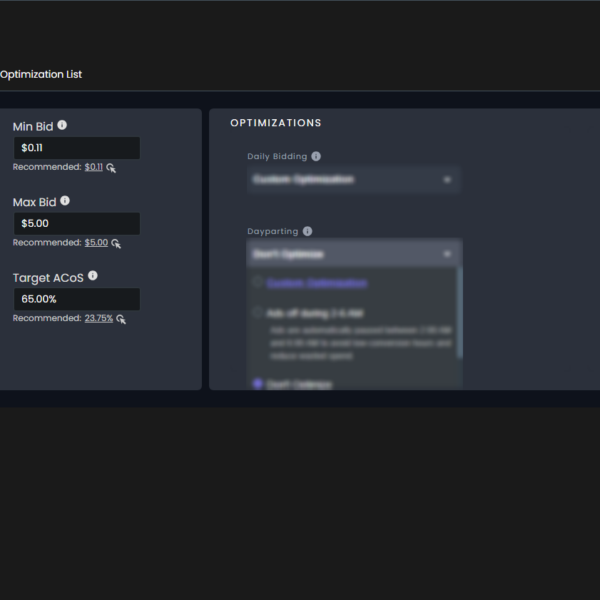Screen dimensions: 600x600
Task: Select the Don't Optimize radio option
Action: pyautogui.click(x=257, y=383)
